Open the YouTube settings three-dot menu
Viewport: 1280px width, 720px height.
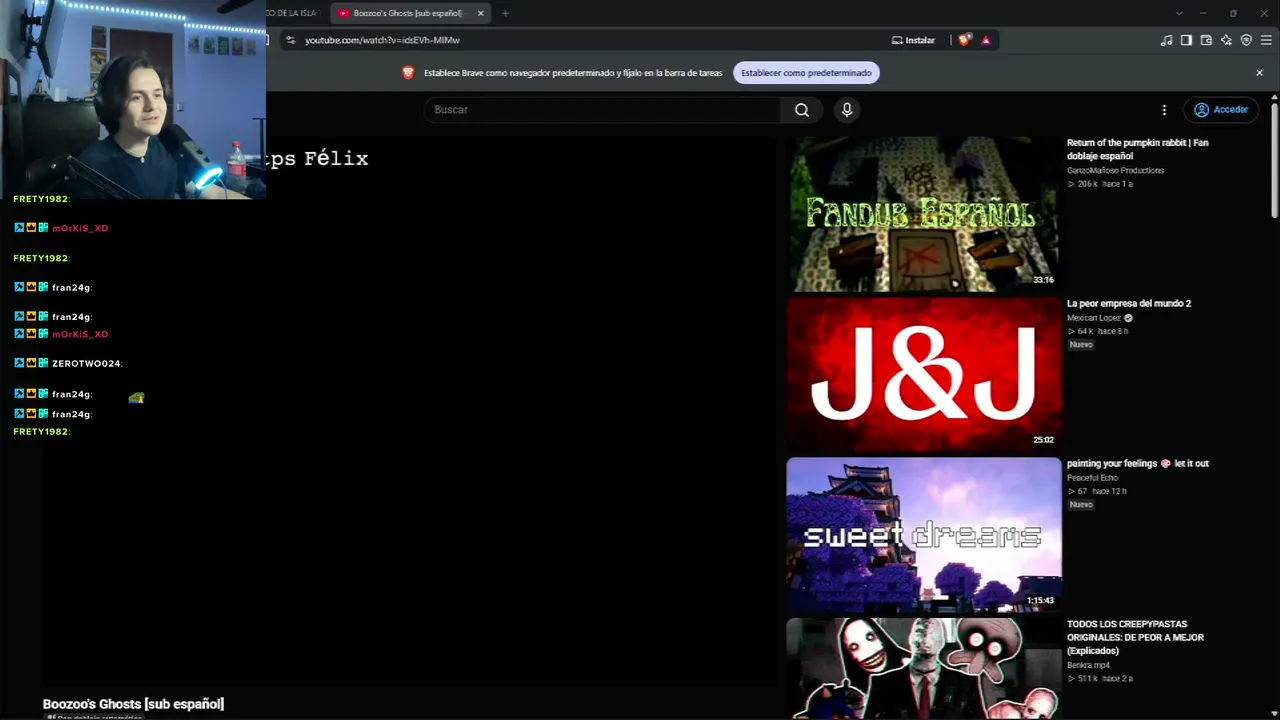tap(1164, 110)
